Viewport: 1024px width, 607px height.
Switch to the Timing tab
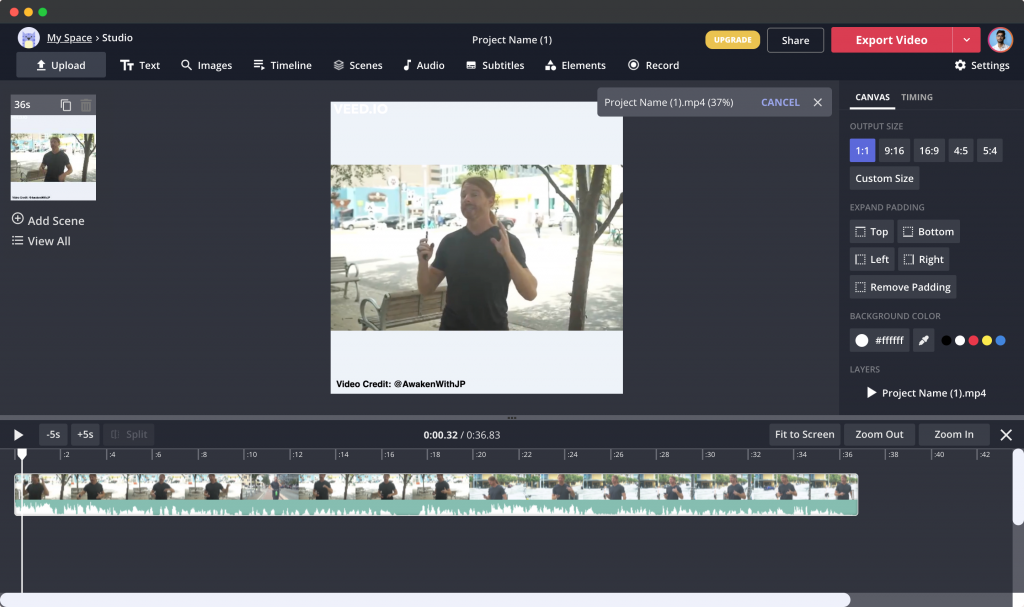tap(916, 97)
